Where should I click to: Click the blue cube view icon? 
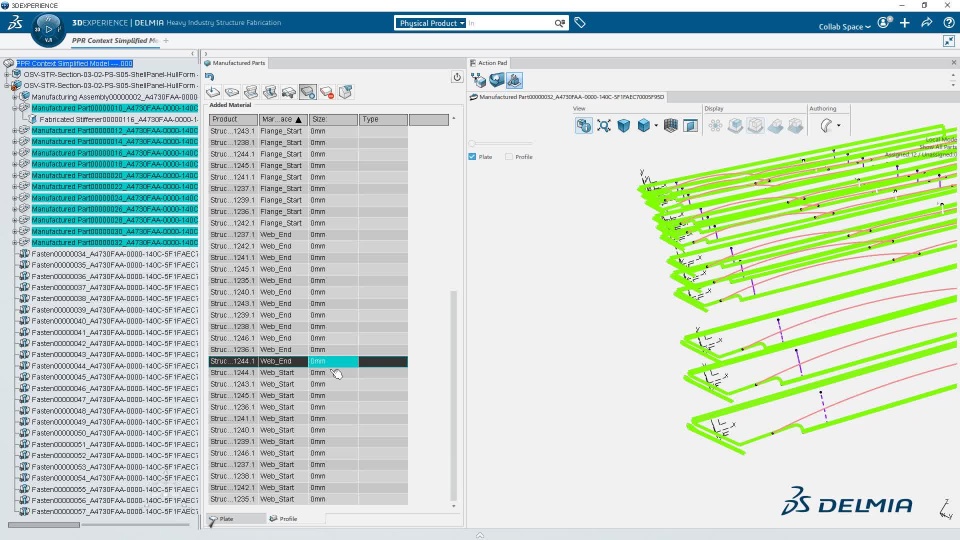pyautogui.click(x=623, y=126)
